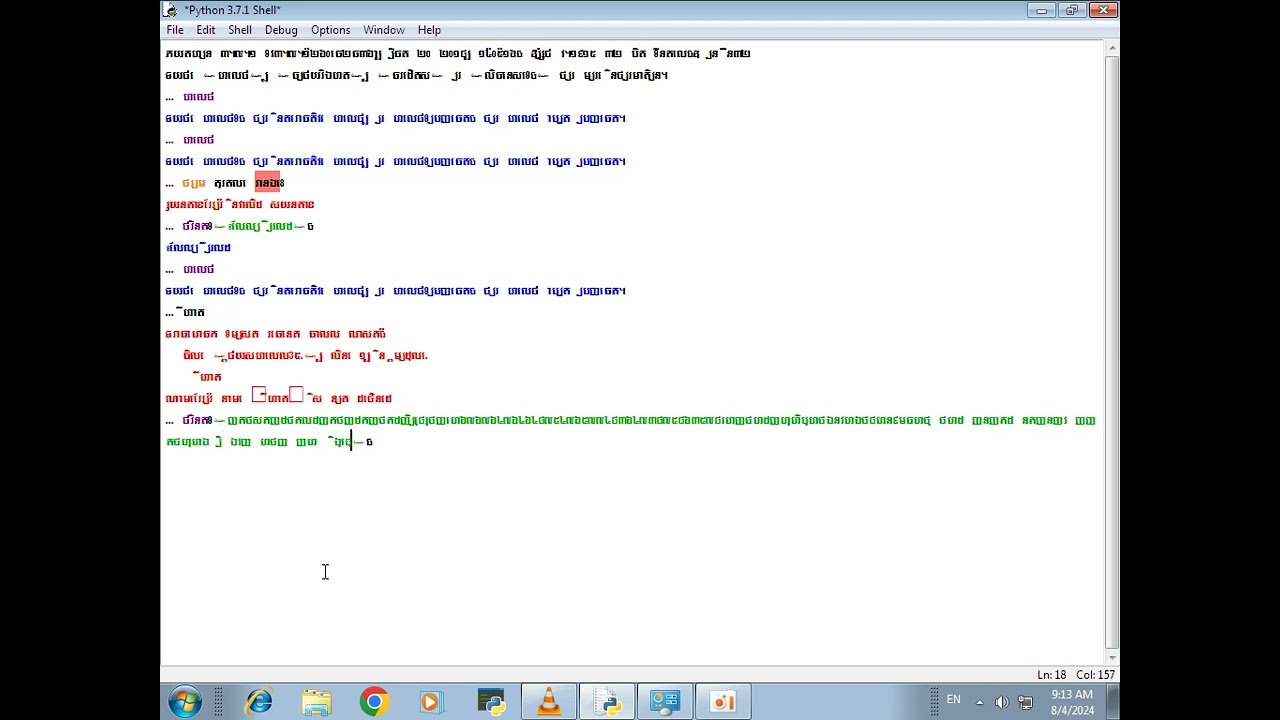Open the Help menu
This screenshot has height=720, width=1280.
429,30
